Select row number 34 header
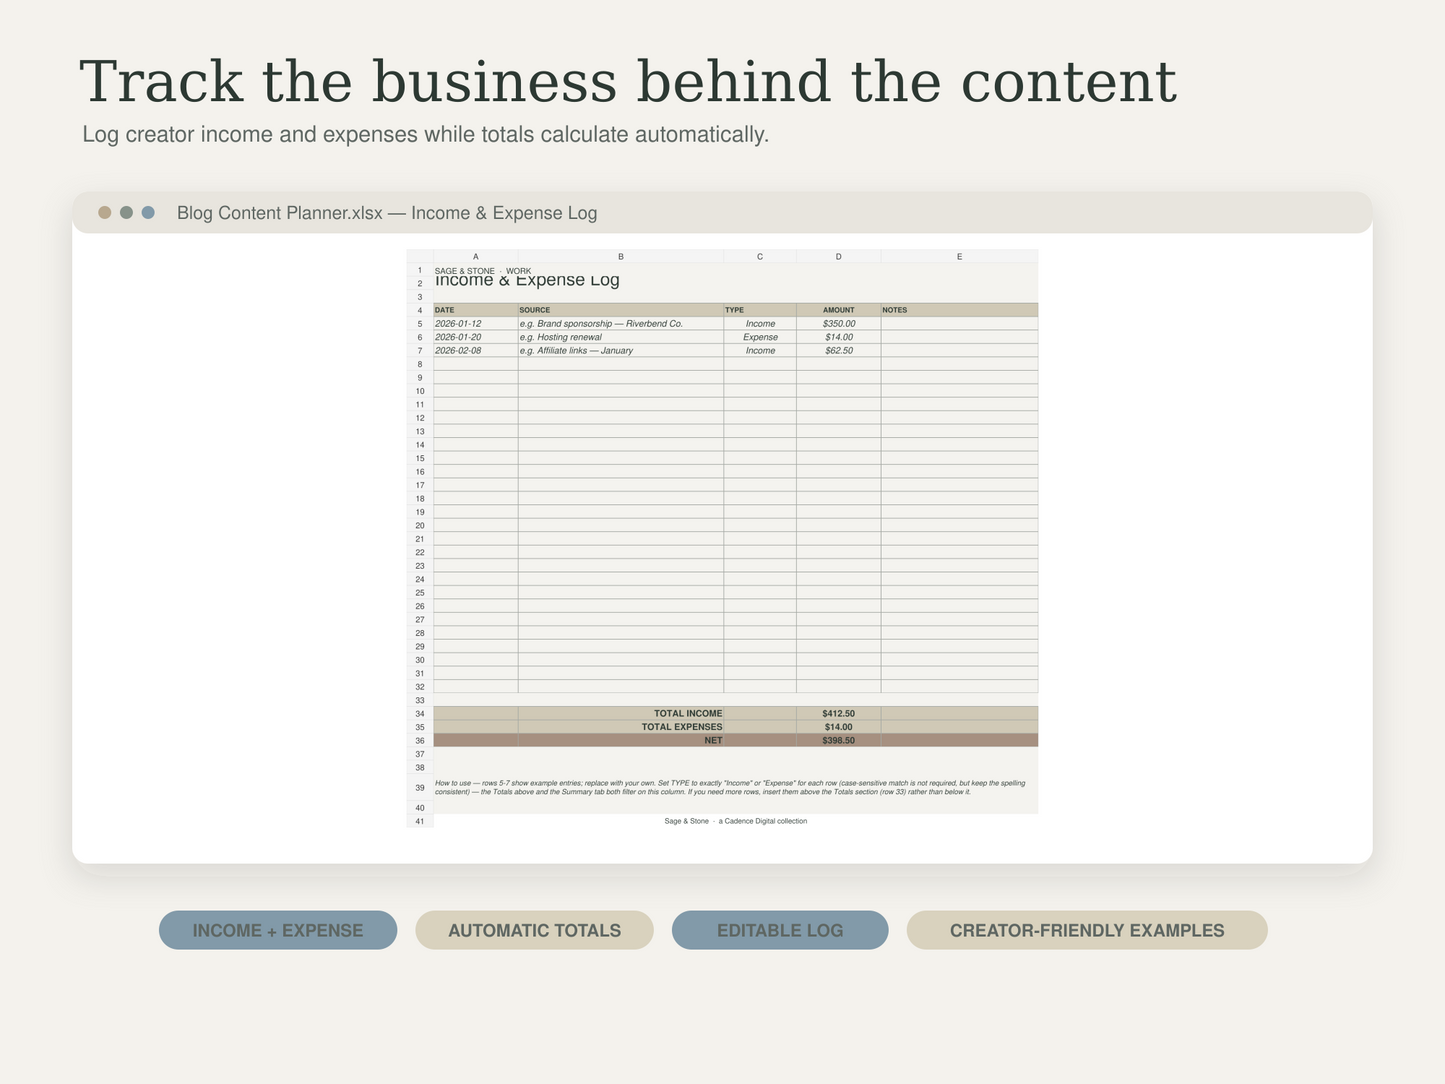The height and width of the screenshot is (1084, 1445). click(x=420, y=714)
